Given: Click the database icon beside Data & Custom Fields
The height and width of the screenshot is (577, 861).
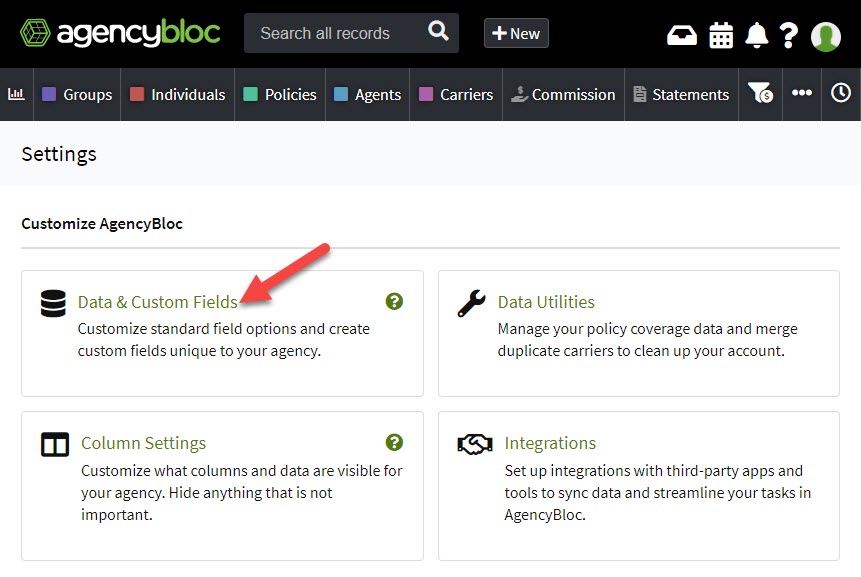Looking at the screenshot, I should [x=53, y=302].
